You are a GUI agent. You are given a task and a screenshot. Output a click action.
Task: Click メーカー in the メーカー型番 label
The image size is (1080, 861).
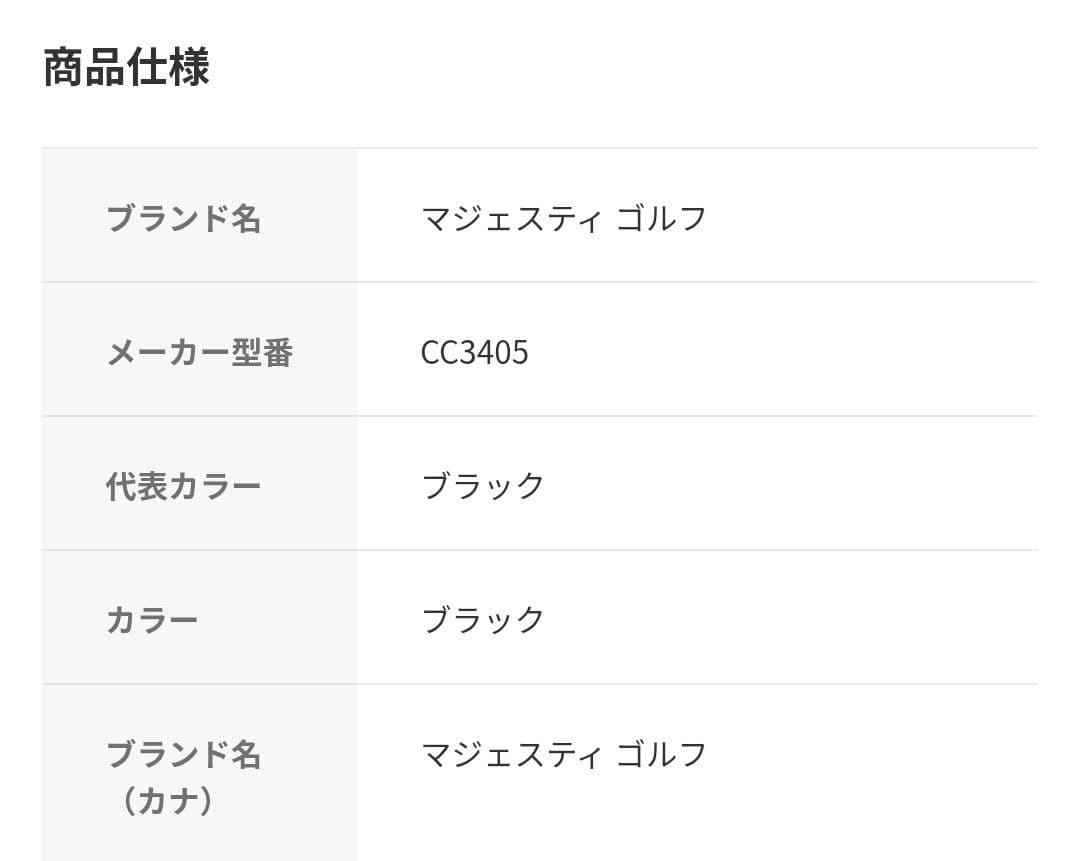tap(168, 352)
